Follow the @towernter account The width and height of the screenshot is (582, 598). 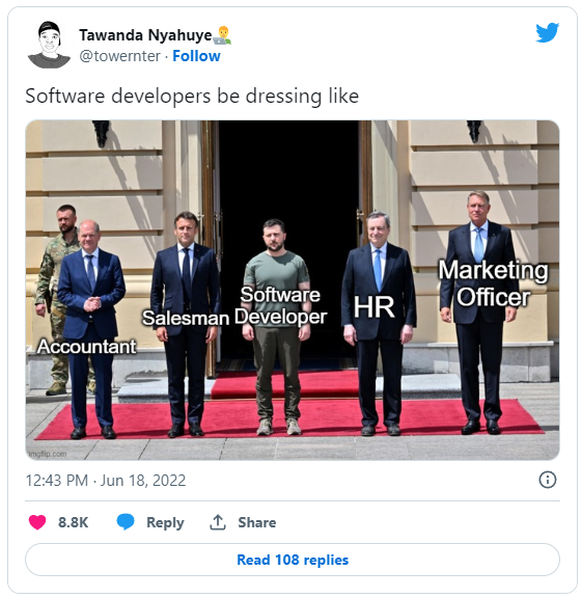196,56
